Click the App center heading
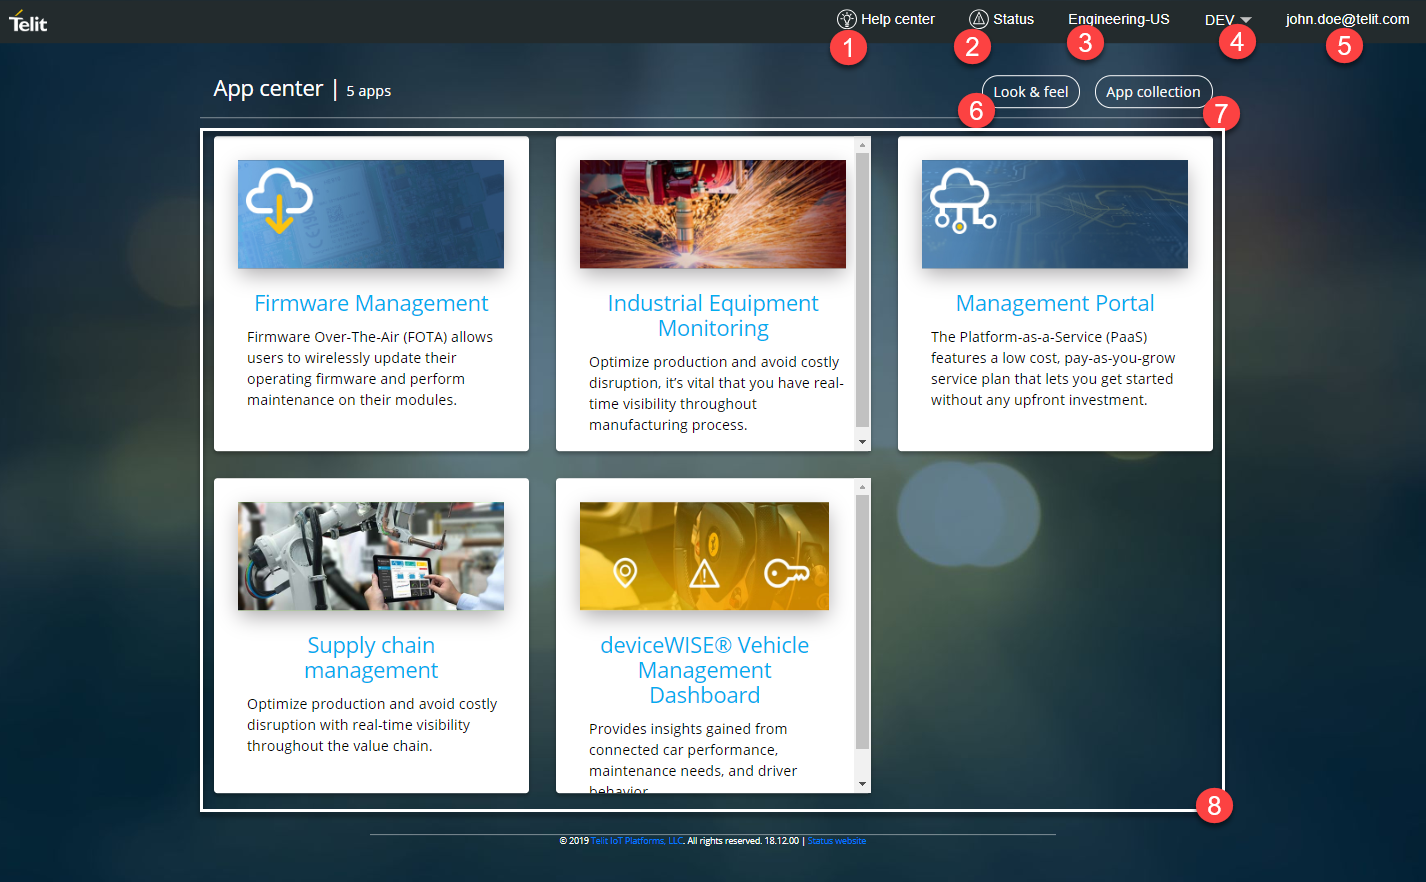1426x882 pixels. point(268,89)
